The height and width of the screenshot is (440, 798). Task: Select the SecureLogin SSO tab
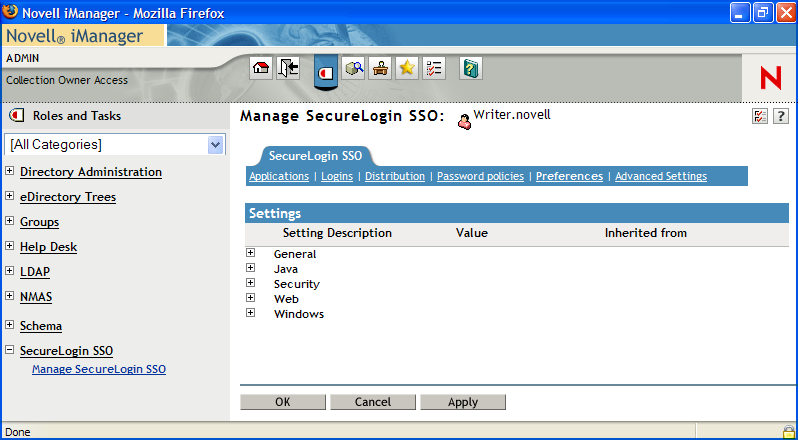316,156
